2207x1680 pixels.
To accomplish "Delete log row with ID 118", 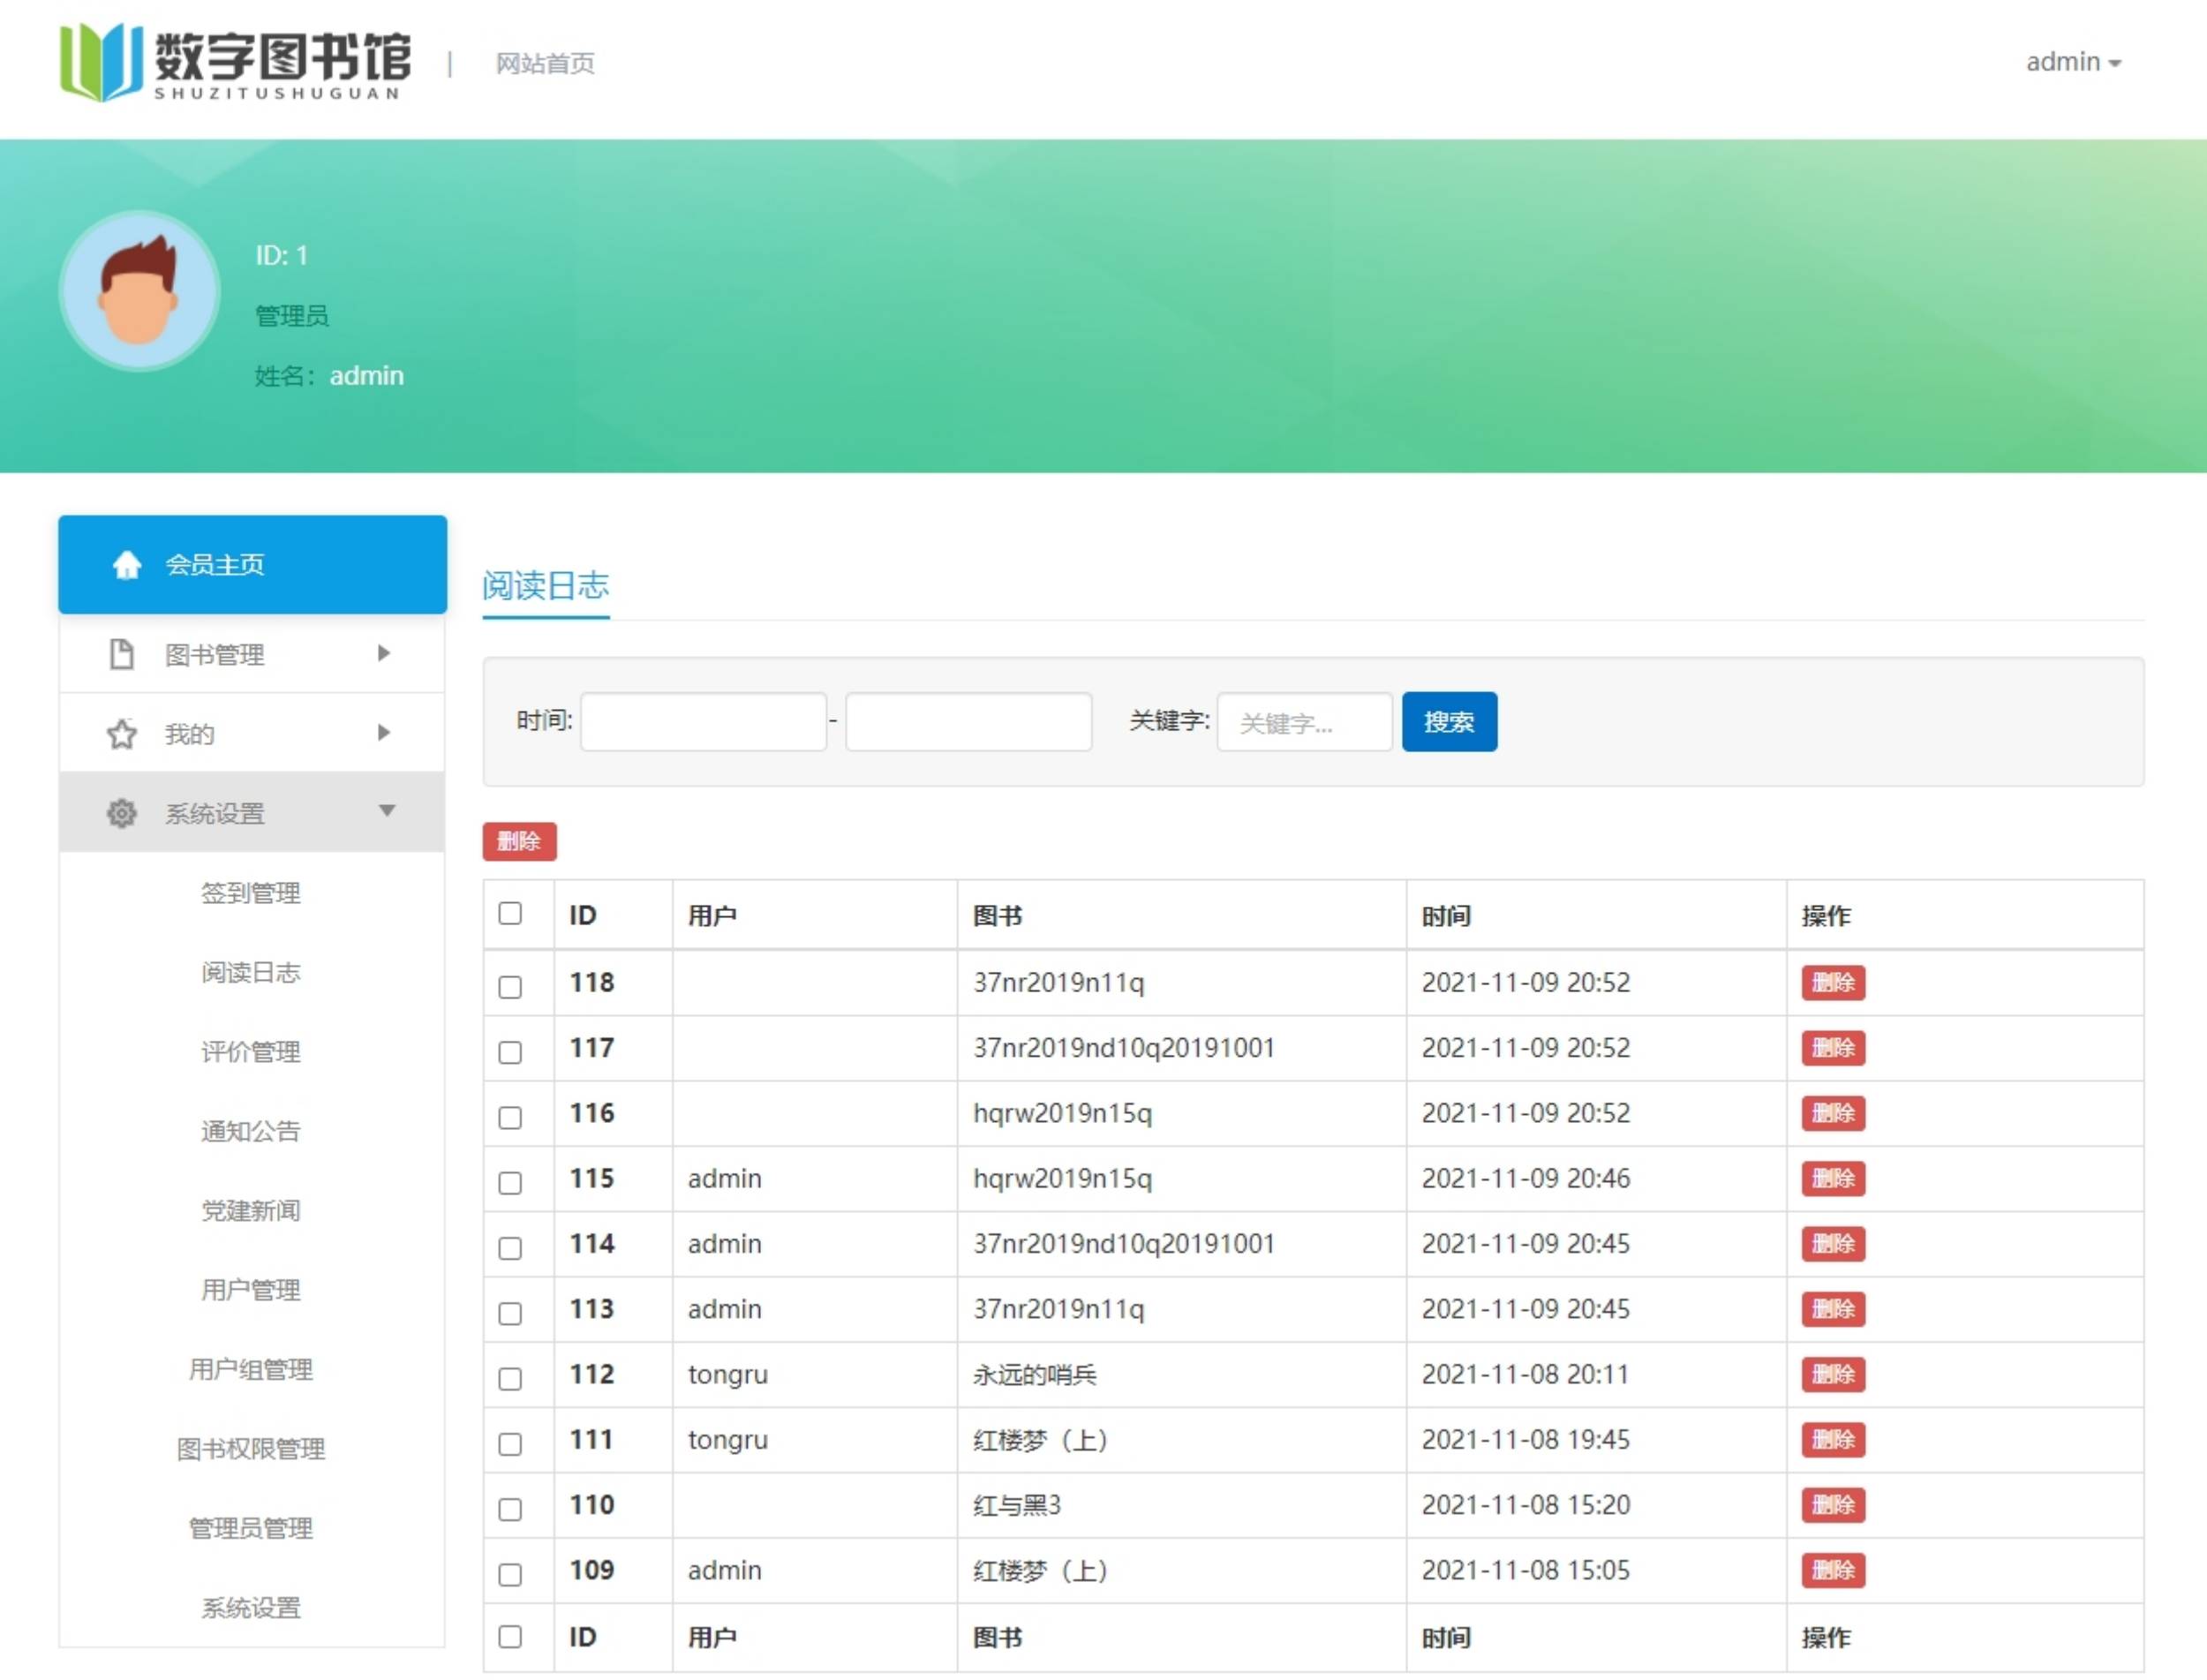I will click(x=1832, y=982).
